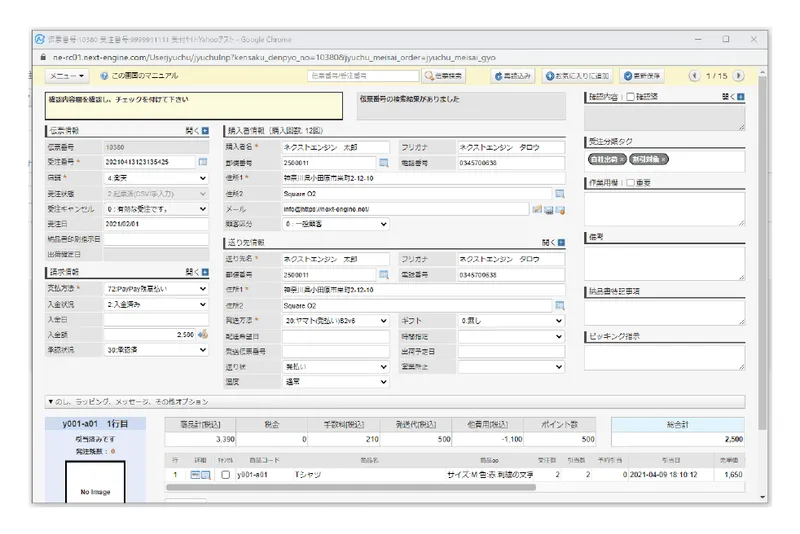Click the icon next to purchaser 住所2 field
The height and width of the screenshot is (534, 800).
[560, 194]
